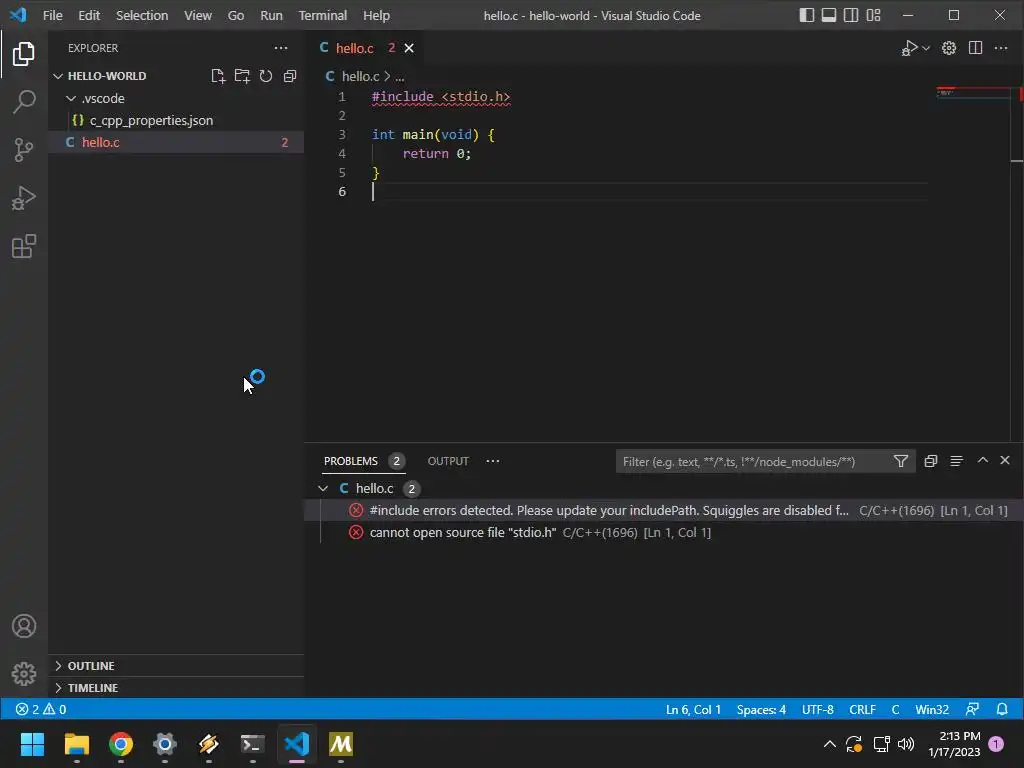Maximize the panel with the up chevron
The width and height of the screenshot is (1024, 768).
point(982,460)
